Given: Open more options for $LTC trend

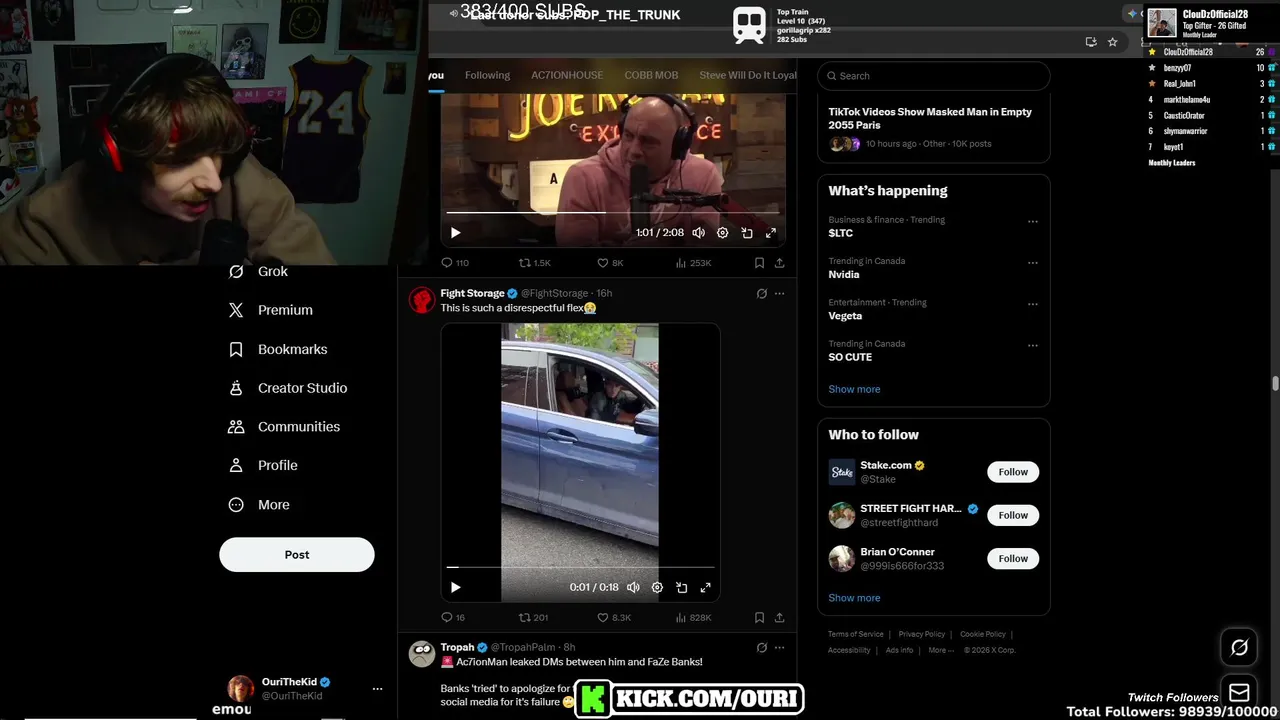Looking at the screenshot, I should click(1033, 221).
